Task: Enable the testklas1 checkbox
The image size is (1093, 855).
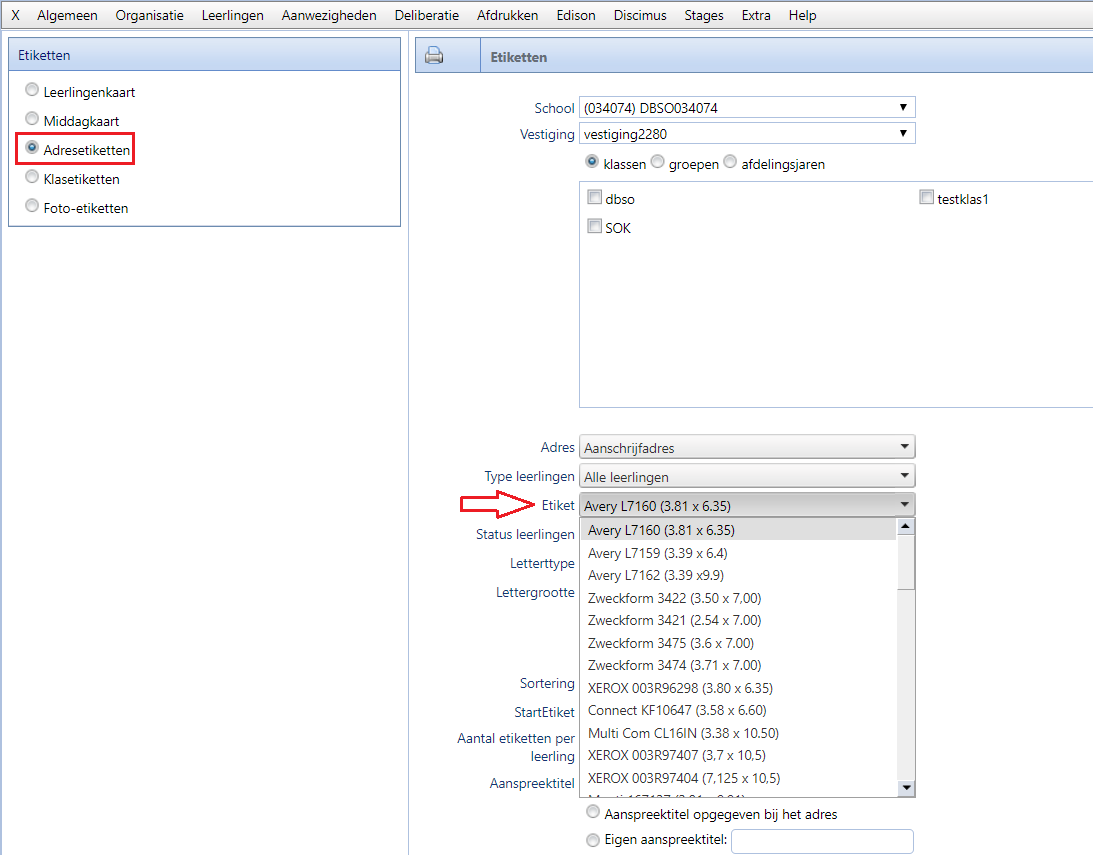Action: point(926,198)
